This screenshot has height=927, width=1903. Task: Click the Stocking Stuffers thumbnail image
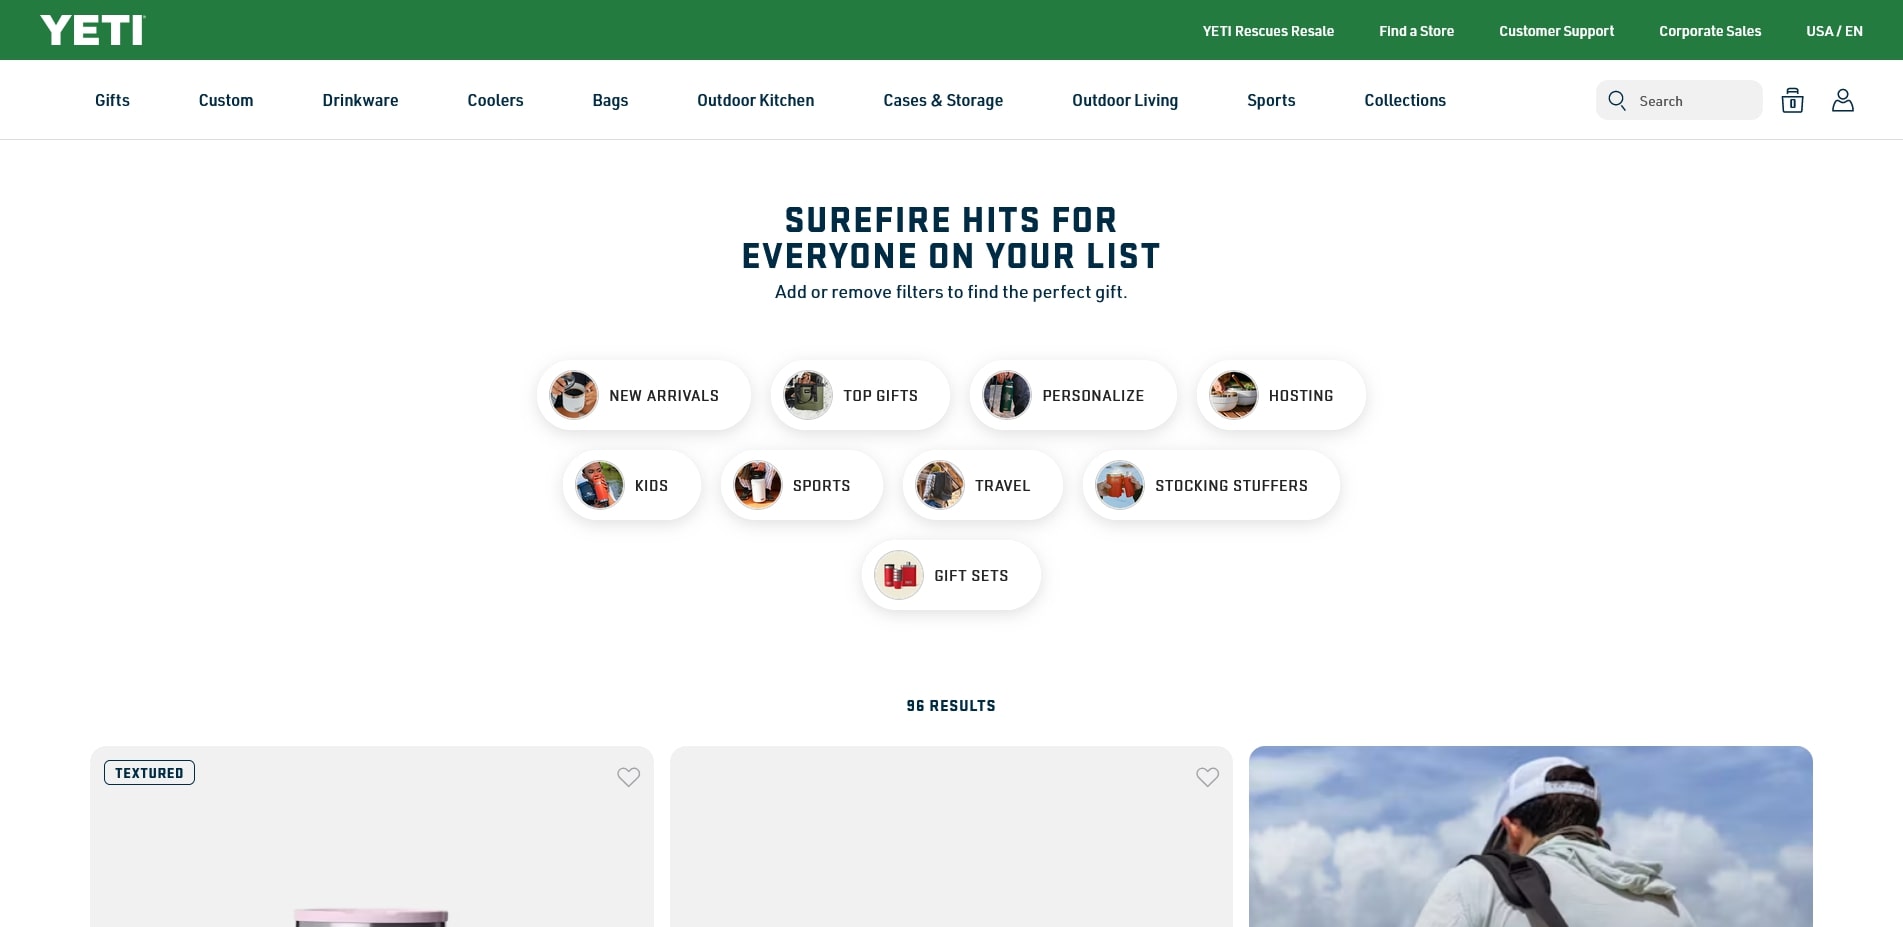(x=1119, y=486)
